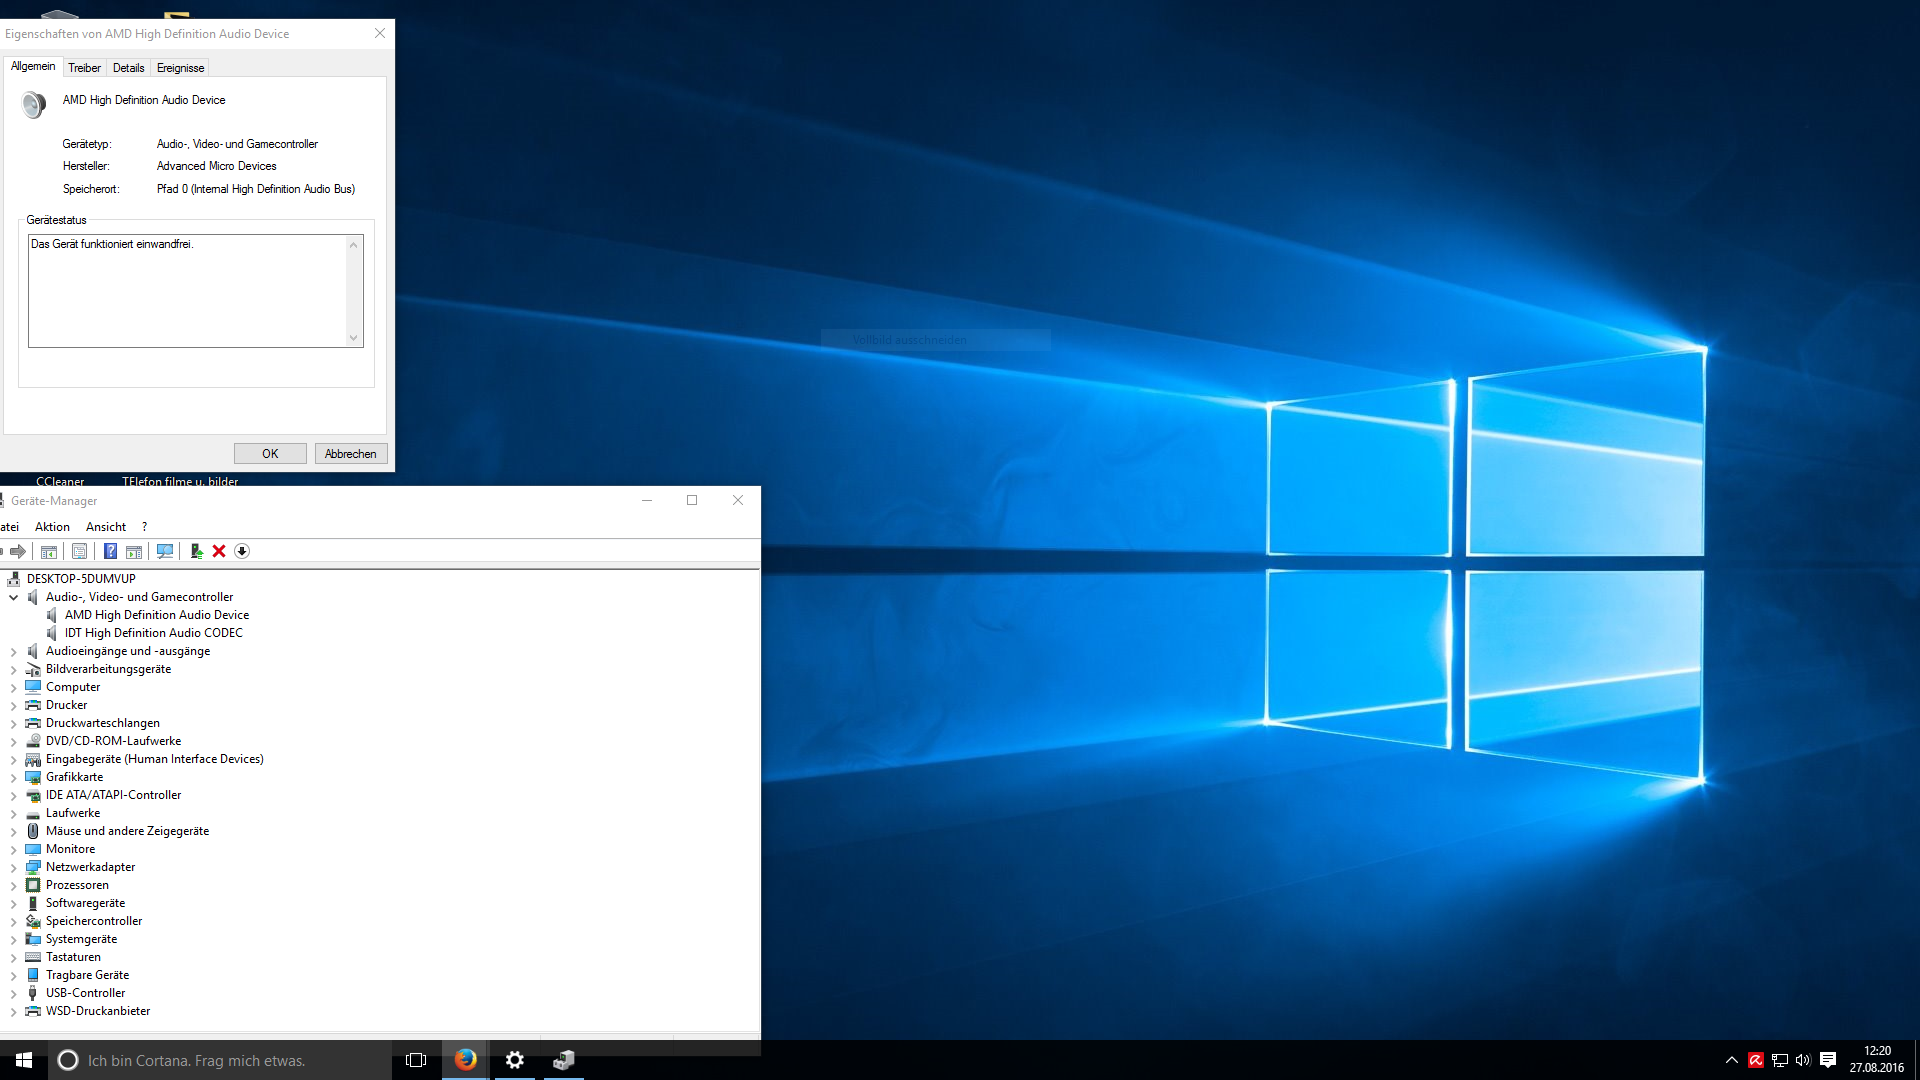
Task: Collapse Audio-, Video- und Gamecontroller category
Action: 14,597
